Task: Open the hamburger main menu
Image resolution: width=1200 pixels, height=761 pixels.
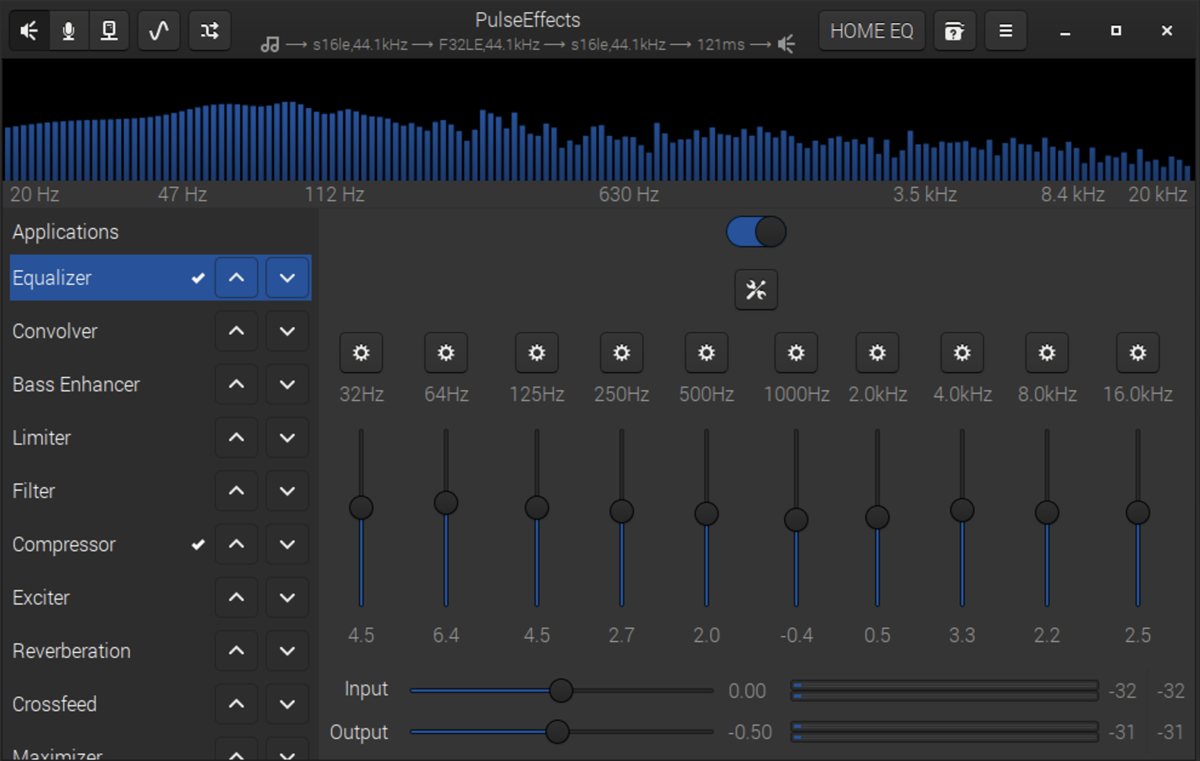Action: (1005, 31)
